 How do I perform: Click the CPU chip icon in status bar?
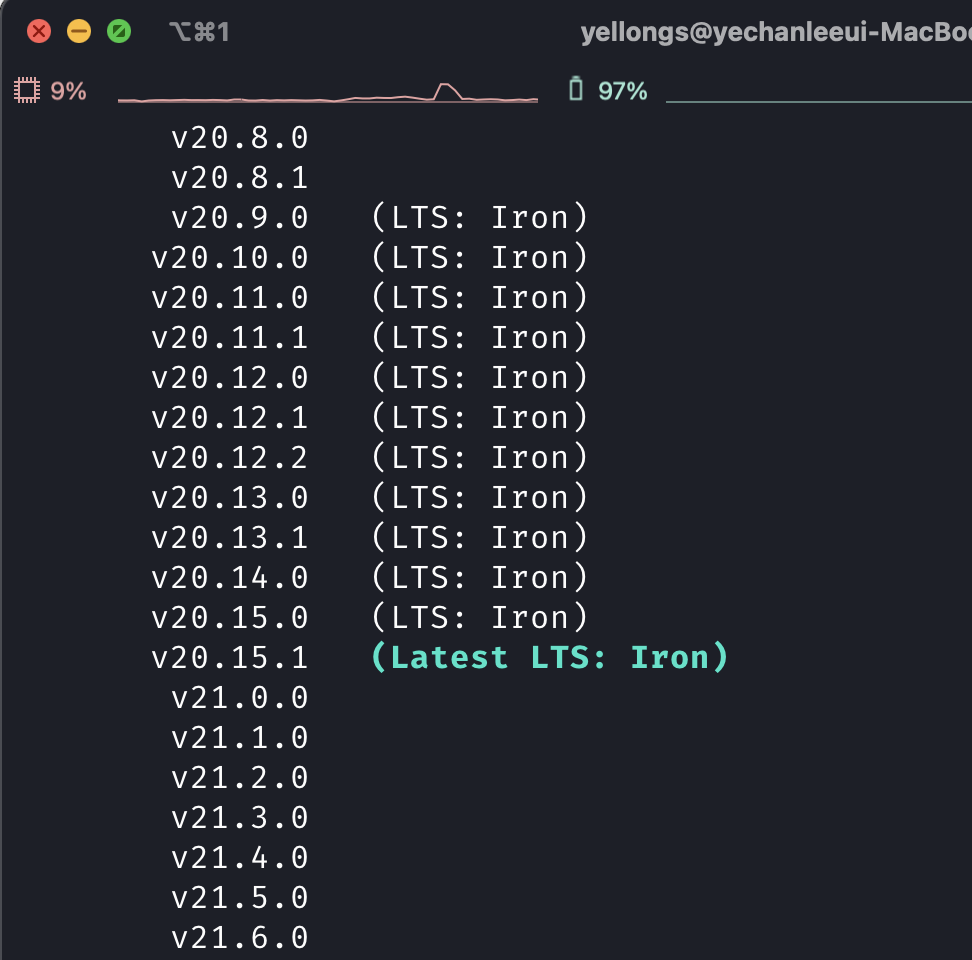pyautogui.click(x=27, y=90)
